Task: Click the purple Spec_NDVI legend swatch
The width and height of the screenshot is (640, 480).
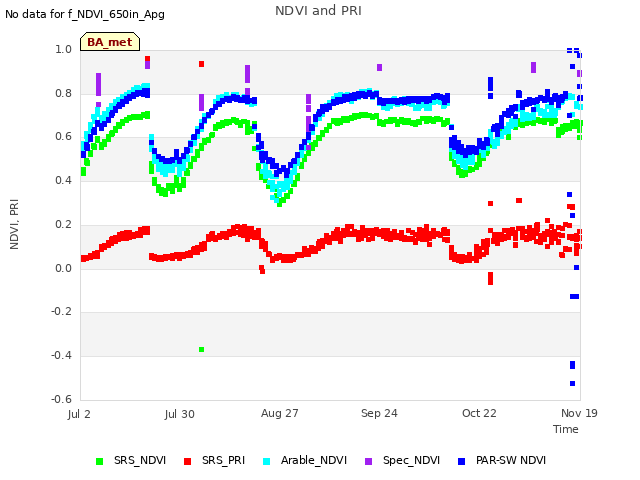Action: [x=369, y=461]
